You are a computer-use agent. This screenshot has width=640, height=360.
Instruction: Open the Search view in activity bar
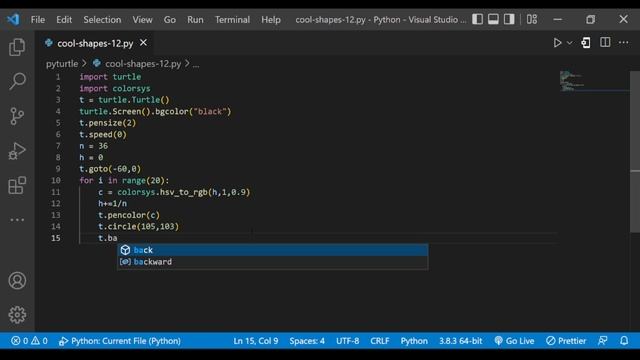pyautogui.click(x=17, y=81)
